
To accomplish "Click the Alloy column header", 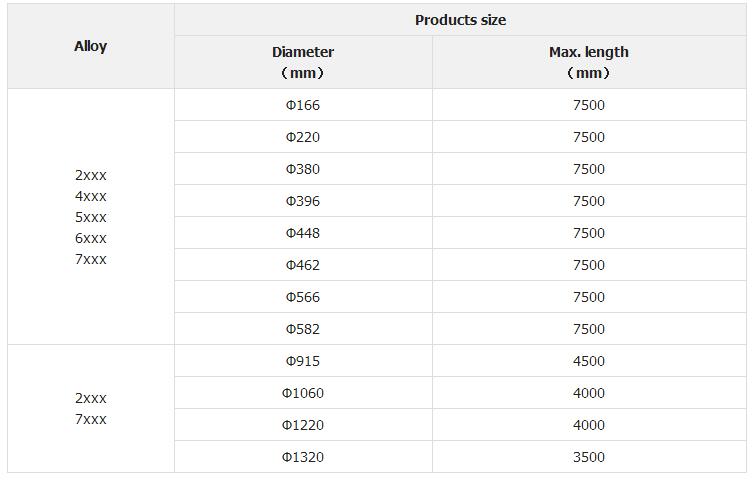I will pos(91,46).
